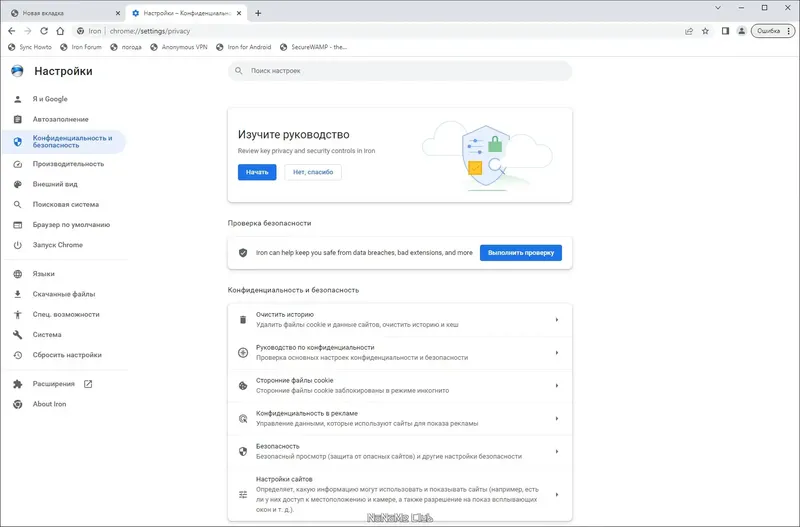Click trash icon in Очистить историю row
The width and height of the screenshot is (800, 527).
point(243,320)
